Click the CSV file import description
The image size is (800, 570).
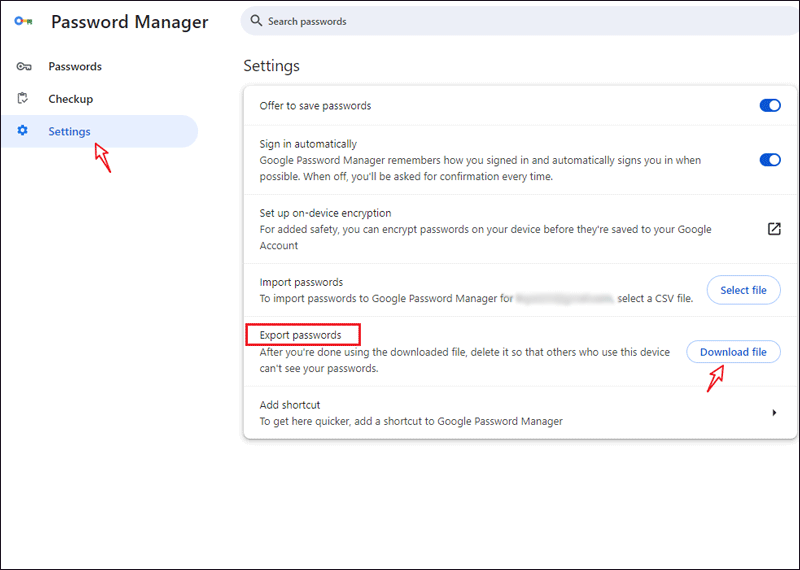[x=477, y=299]
